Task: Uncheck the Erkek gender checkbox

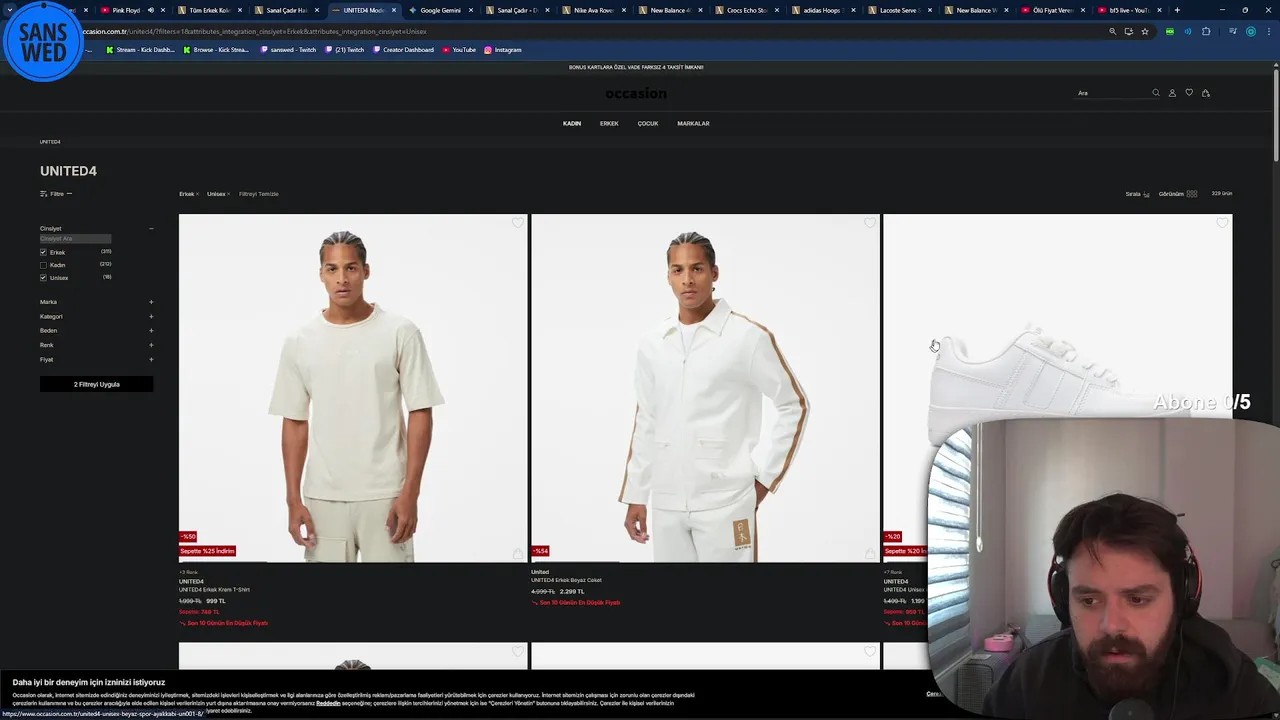Action: 43,252
